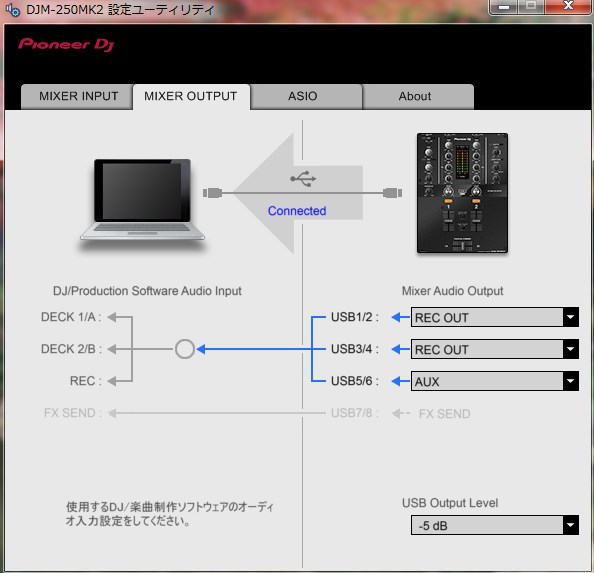Viewport: 594px width, 573px height.
Task: Click the USB plug near the laptop
Action: pyautogui.click(x=213, y=193)
